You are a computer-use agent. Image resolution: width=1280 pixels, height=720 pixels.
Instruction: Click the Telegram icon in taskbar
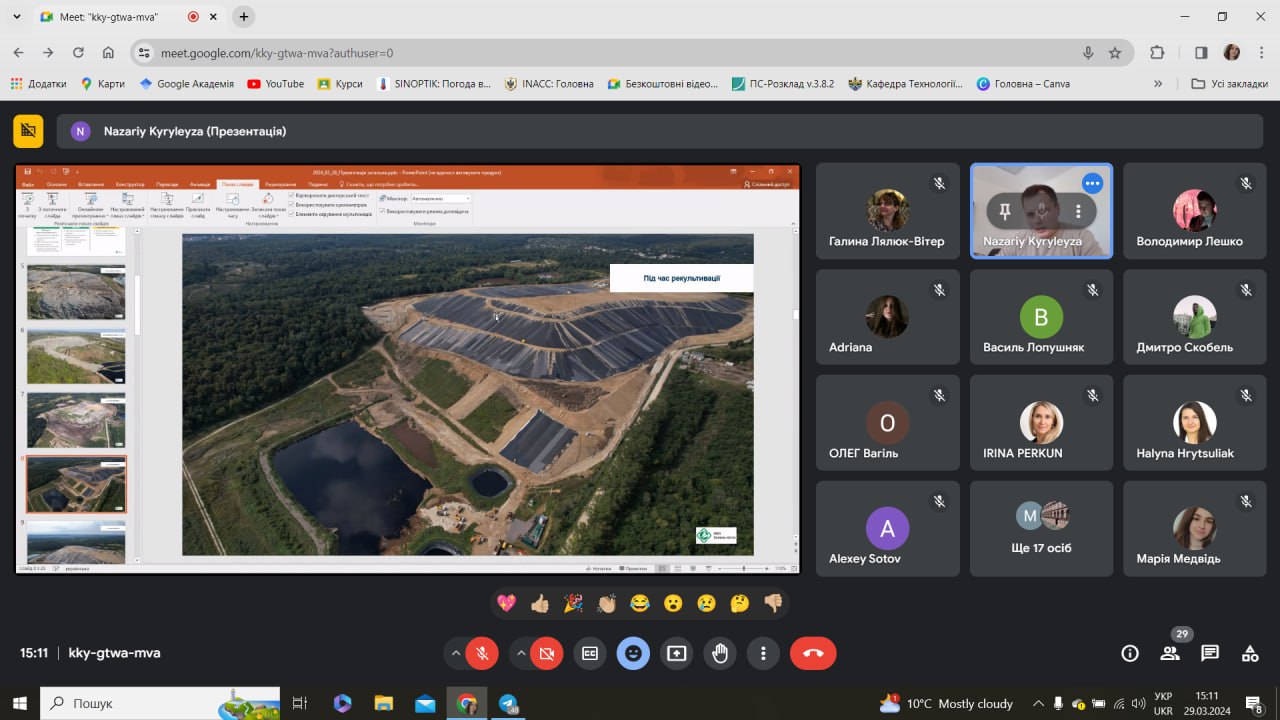click(x=508, y=704)
